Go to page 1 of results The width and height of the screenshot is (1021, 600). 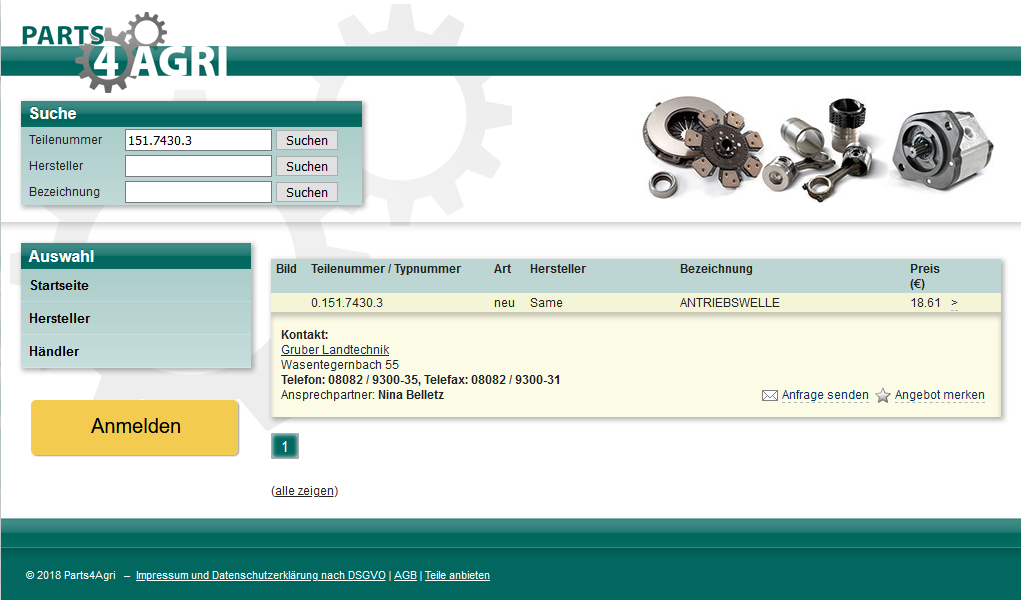click(285, 447)
